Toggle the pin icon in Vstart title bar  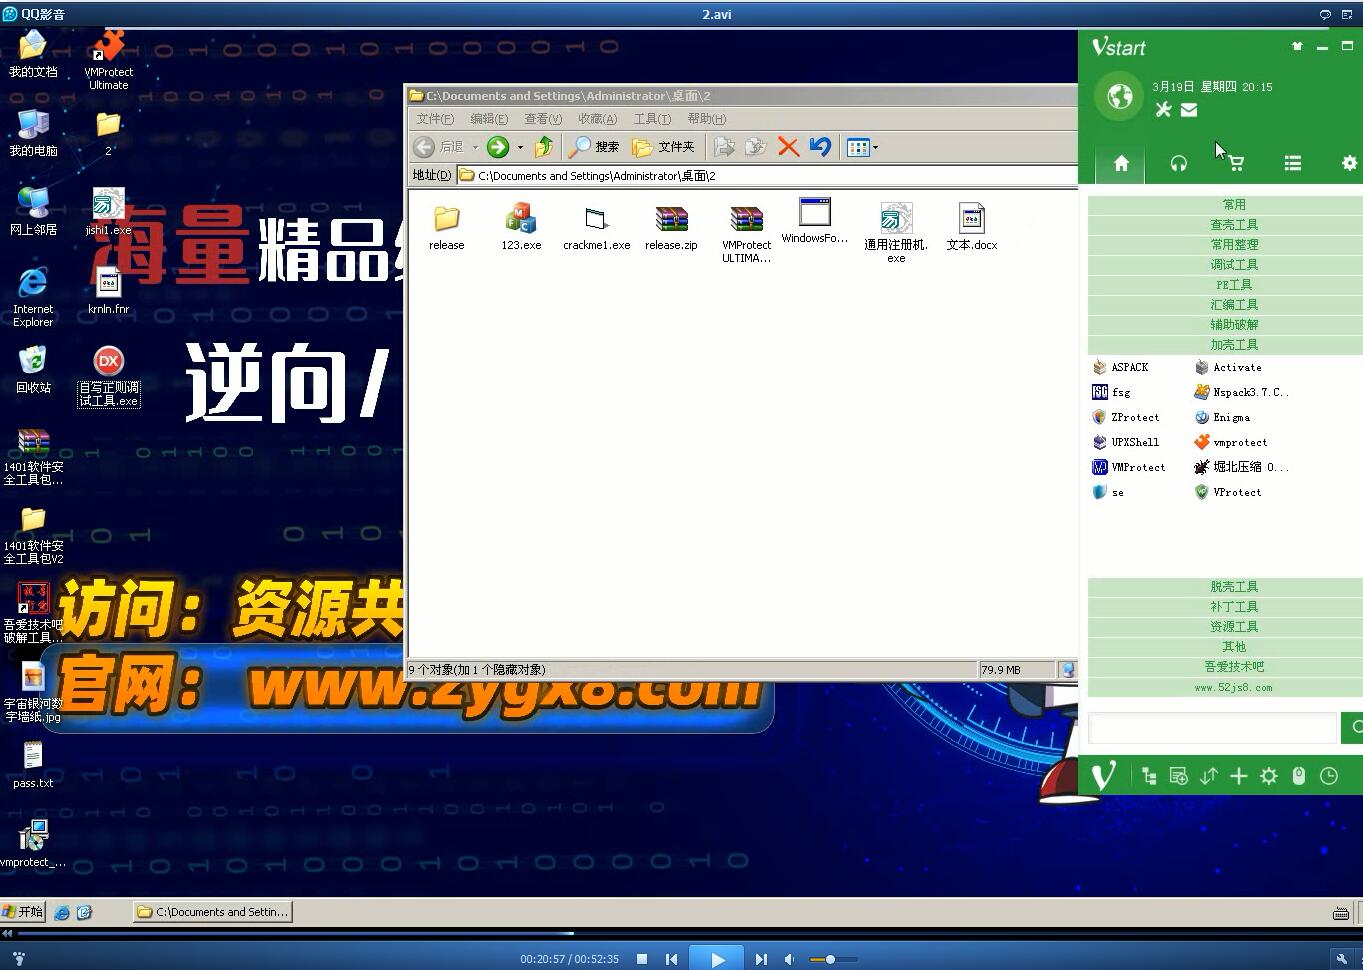click(x=1297, y=46)
